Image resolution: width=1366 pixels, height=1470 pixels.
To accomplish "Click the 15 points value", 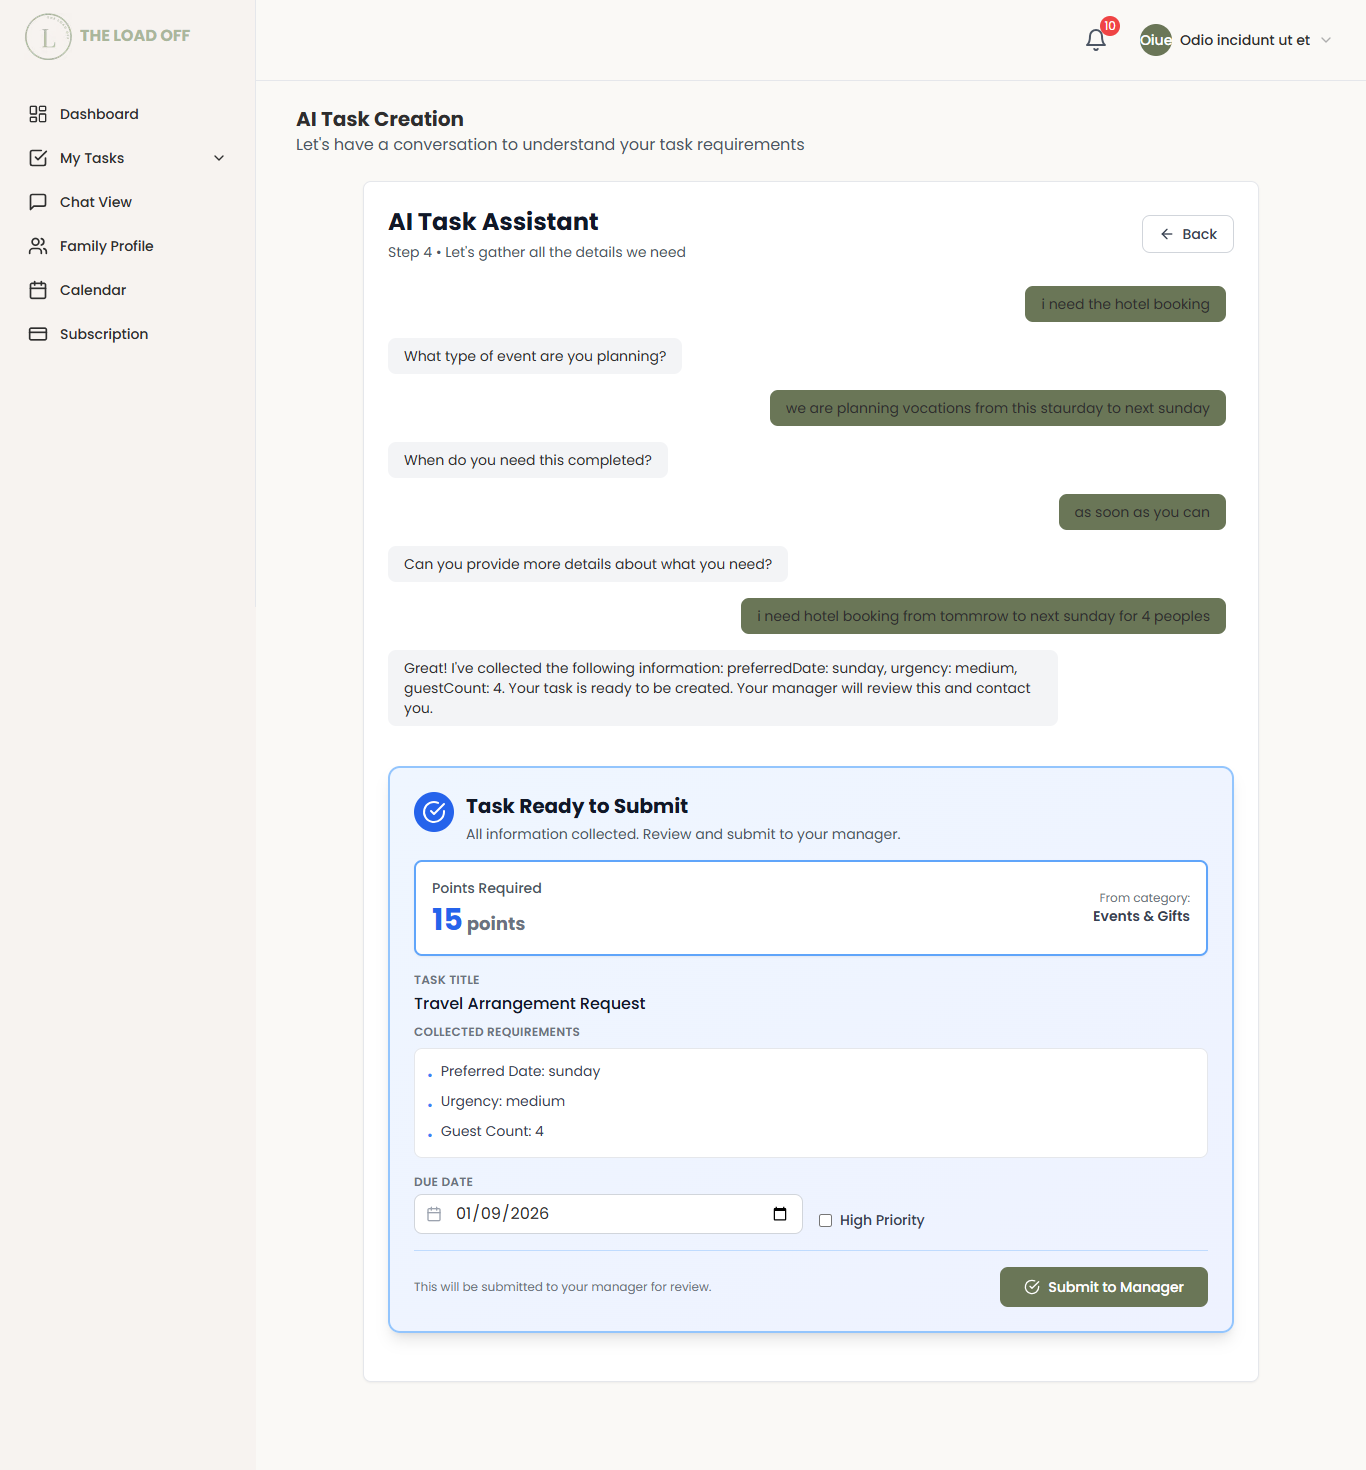I will 478,920.
